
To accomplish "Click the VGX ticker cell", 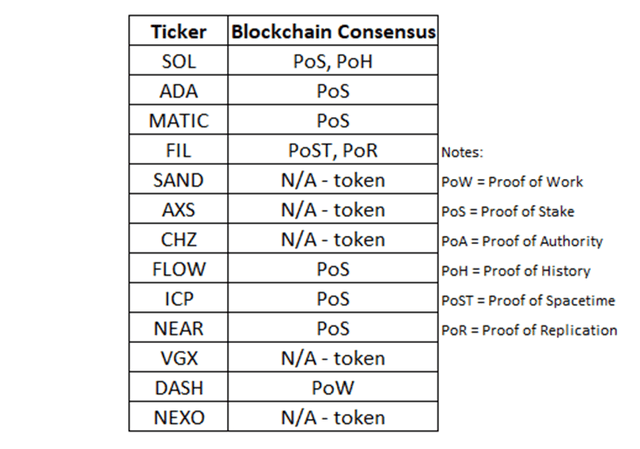I will pos(178,358).
